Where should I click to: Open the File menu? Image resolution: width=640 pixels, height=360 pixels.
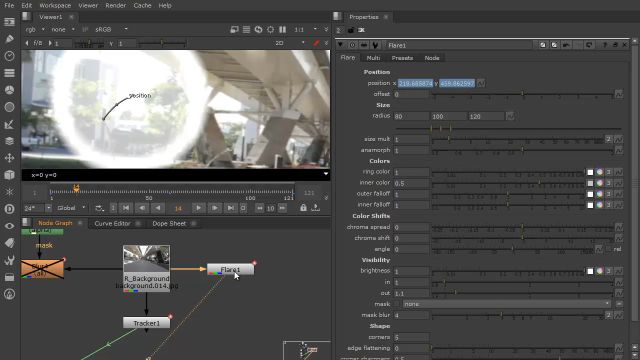[9, 5]
